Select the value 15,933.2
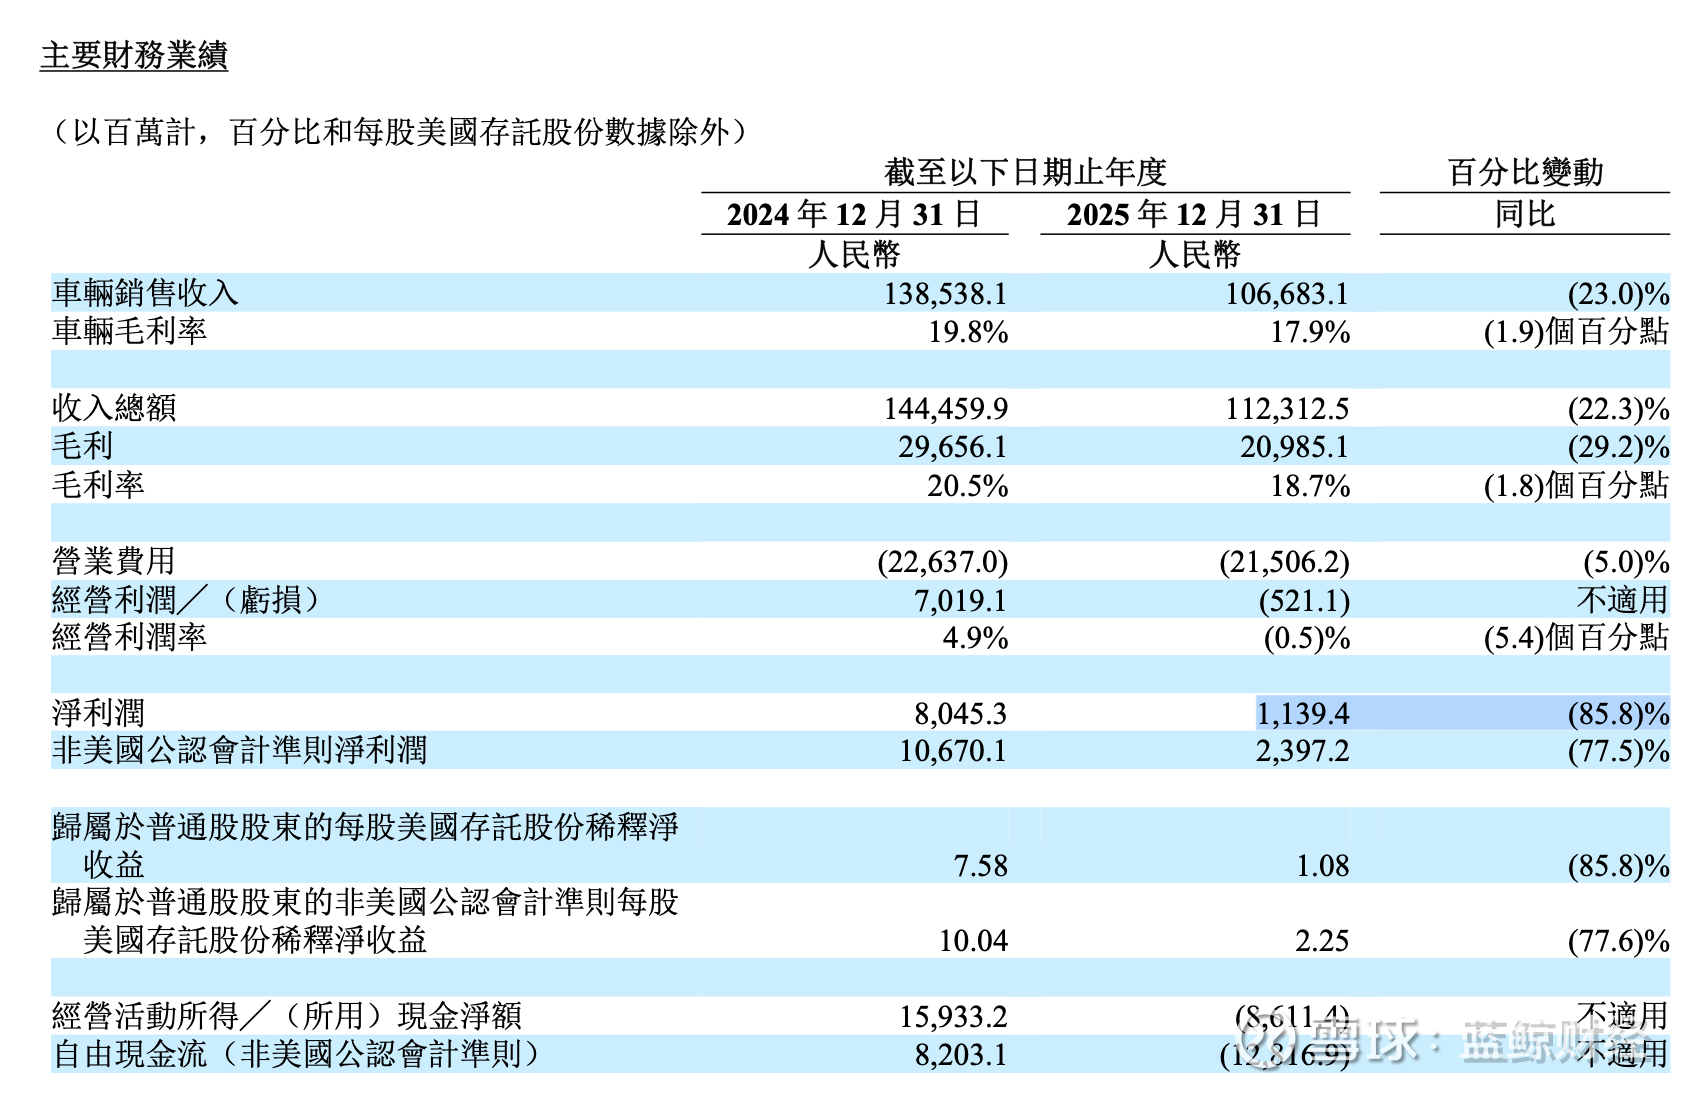The height and width of the screenshot is (1094, 1702). coord(953,1017)
